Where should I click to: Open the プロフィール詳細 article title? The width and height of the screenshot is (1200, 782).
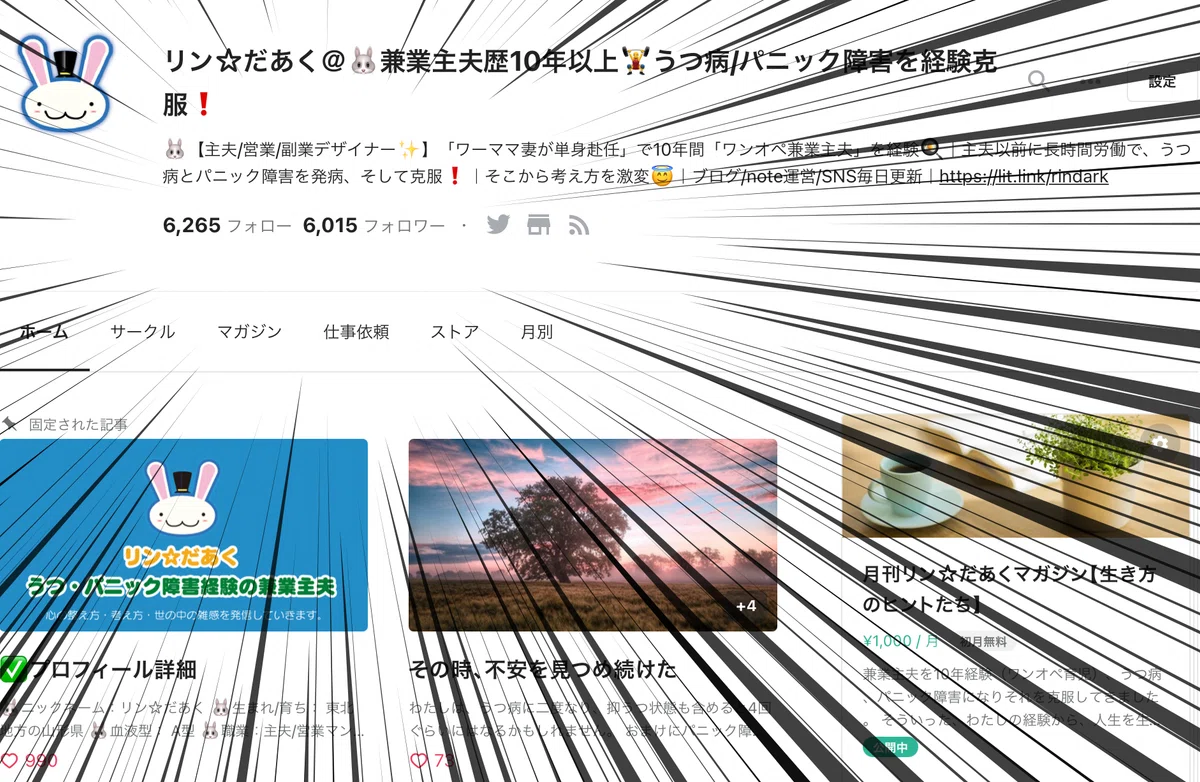tap(99, 669)
